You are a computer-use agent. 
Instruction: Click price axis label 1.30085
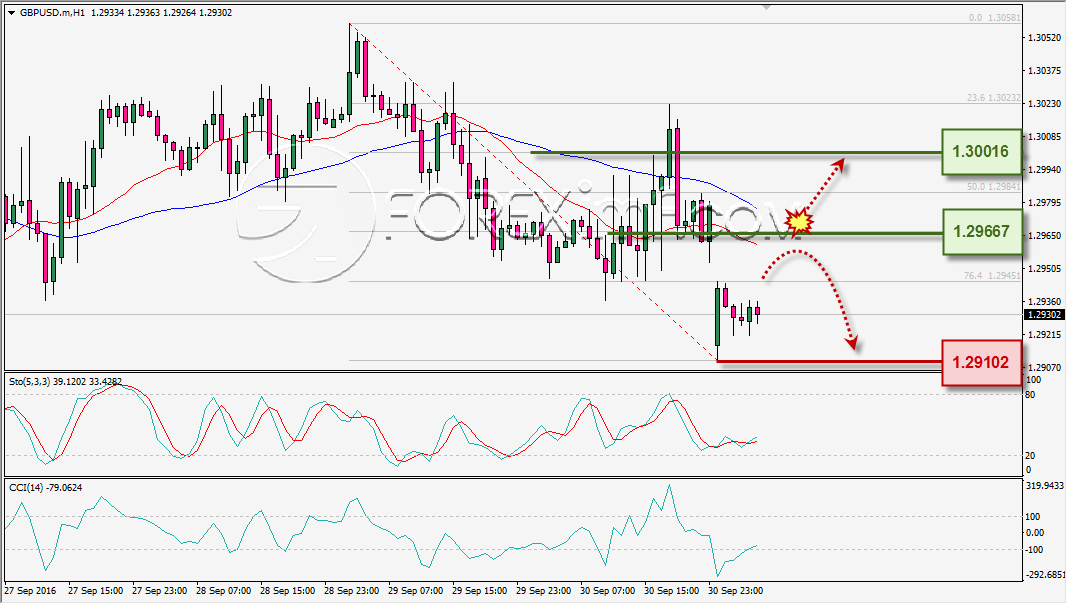(x=1045, y=137)
